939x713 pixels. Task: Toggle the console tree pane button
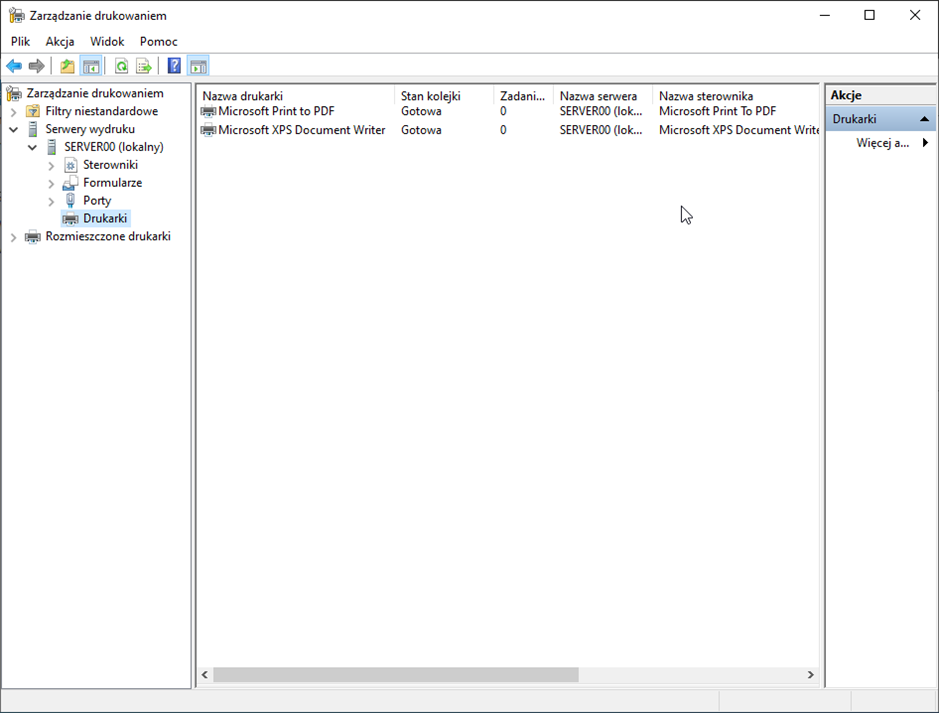pyautogui.click(x=91, y=66)
